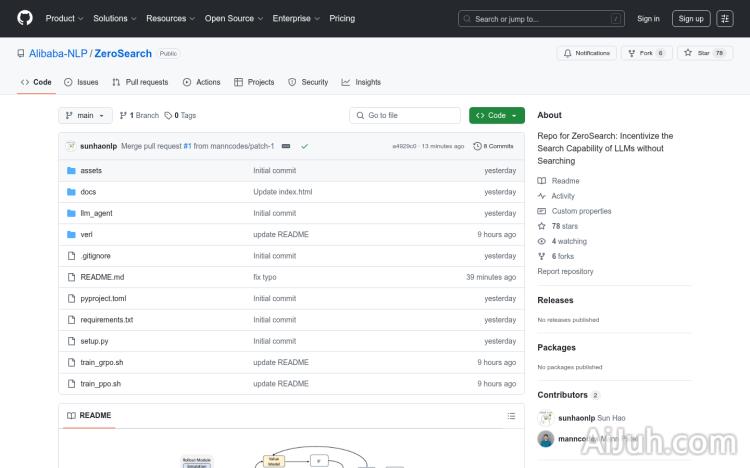
Task: Star the ZeroSearch repository
Action: pos(698,53)
